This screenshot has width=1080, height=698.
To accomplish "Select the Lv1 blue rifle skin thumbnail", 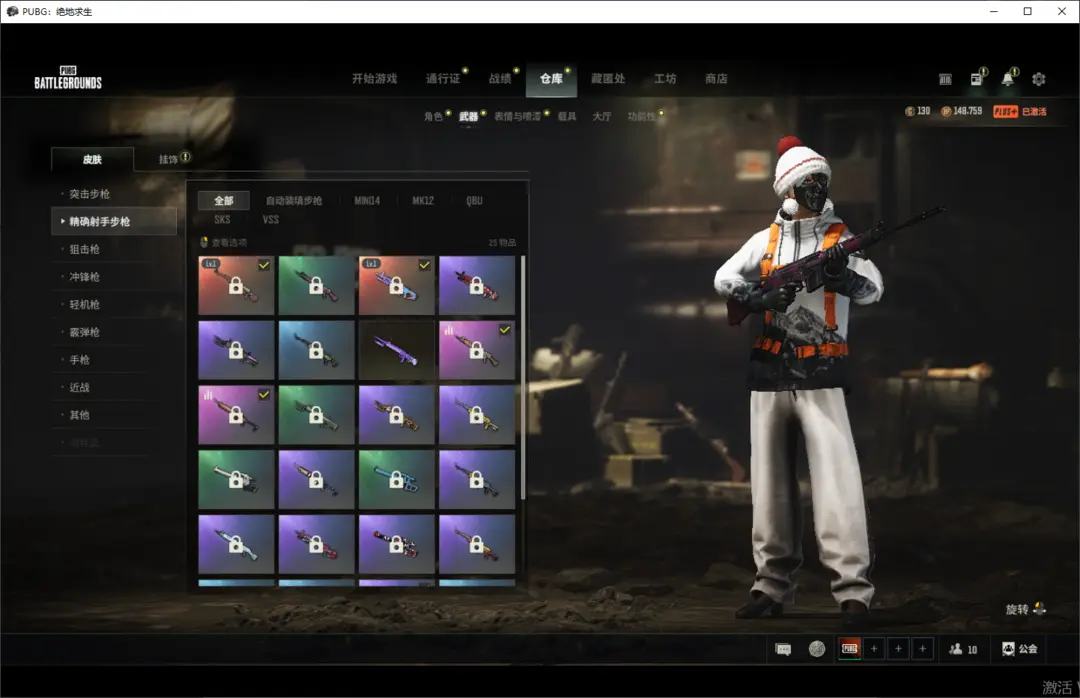I will [x=396, y=285].
